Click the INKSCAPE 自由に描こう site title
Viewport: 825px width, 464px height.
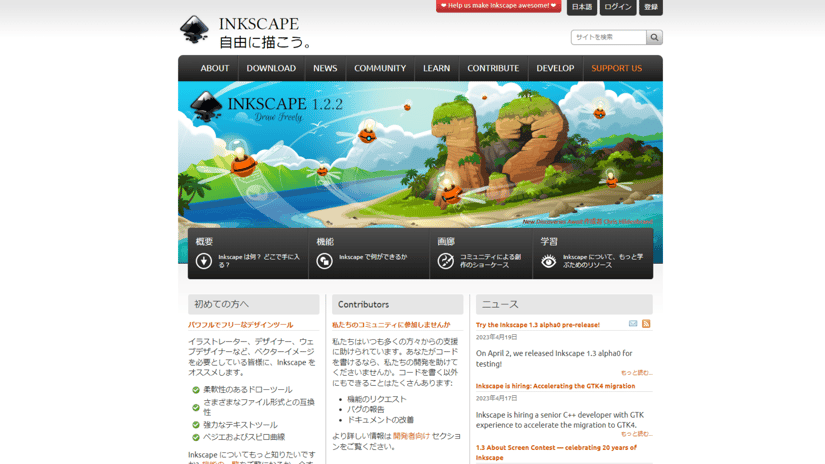[265, 33]
